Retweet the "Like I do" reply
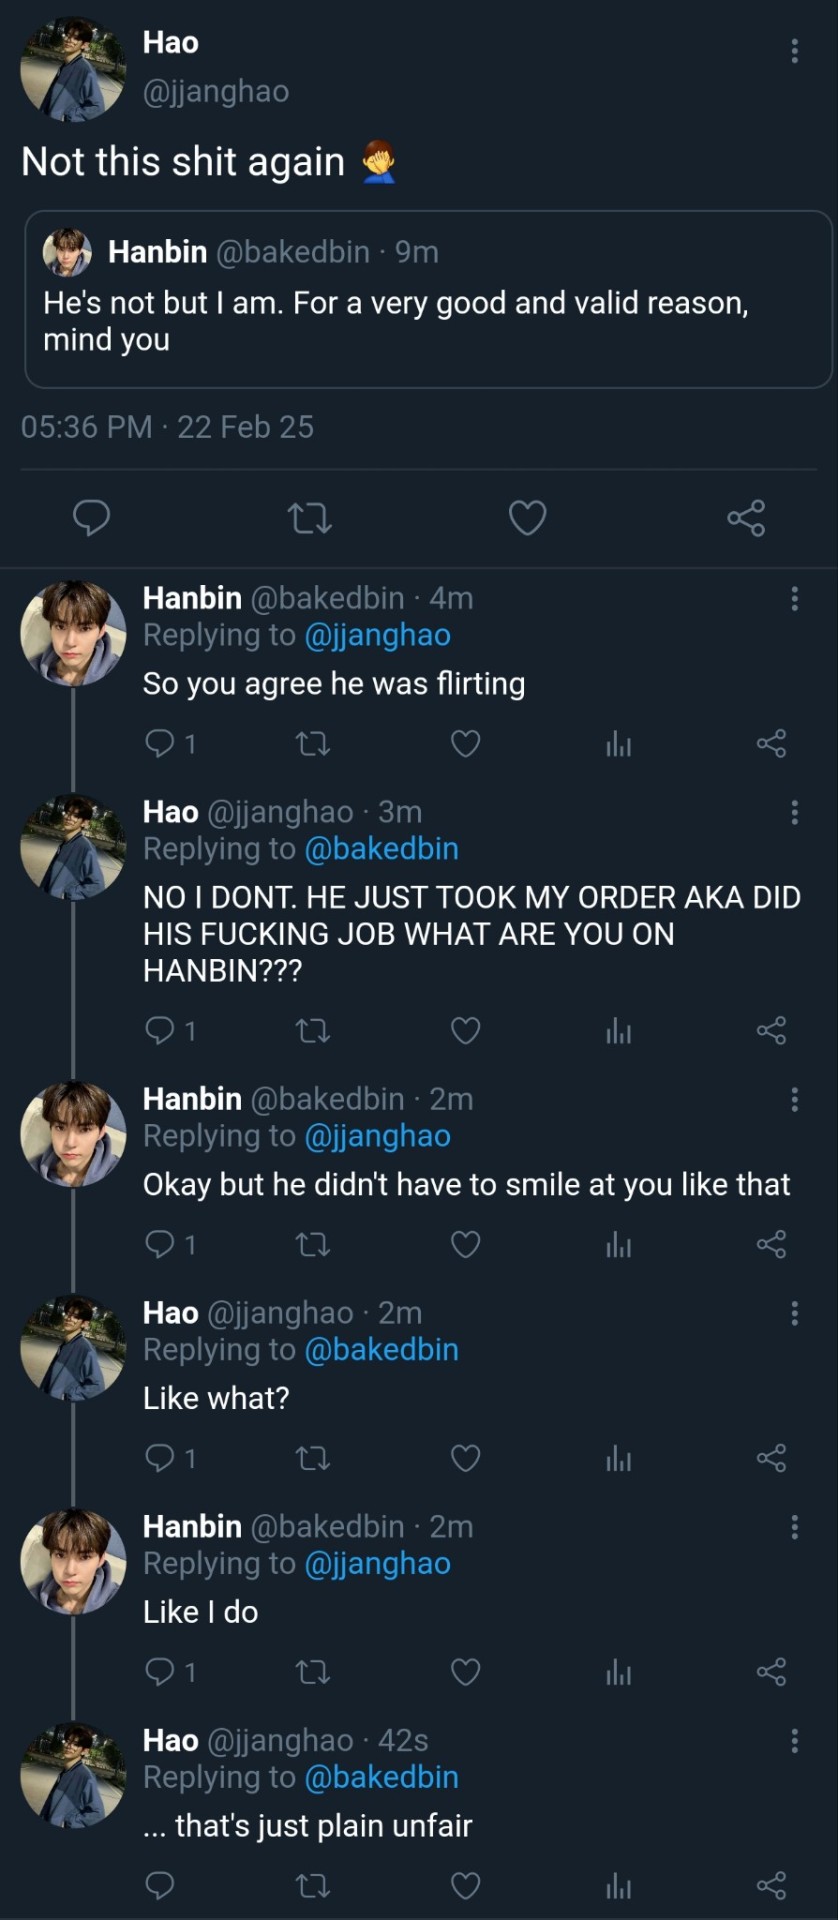Image resolution: width=838 pixels, height=1920 pixels. click(x=313, y=1672)
